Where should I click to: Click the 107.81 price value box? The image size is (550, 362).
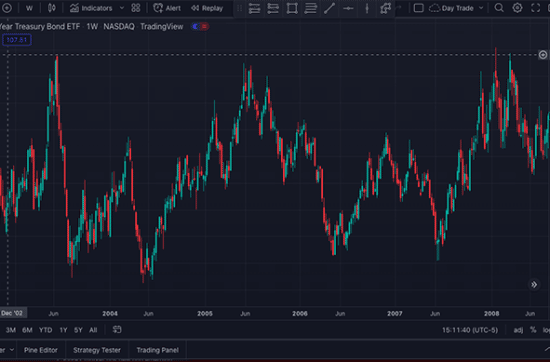click(17, 40)
